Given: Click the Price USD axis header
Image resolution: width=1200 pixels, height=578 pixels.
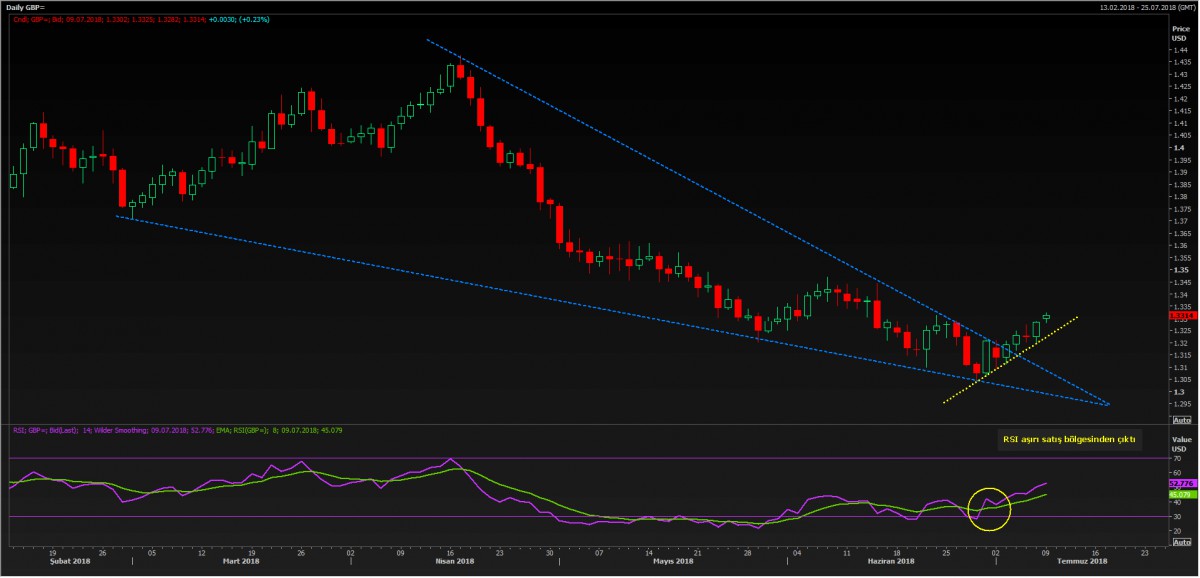Looking at the screenshot, I should [x=1179, y=33].
